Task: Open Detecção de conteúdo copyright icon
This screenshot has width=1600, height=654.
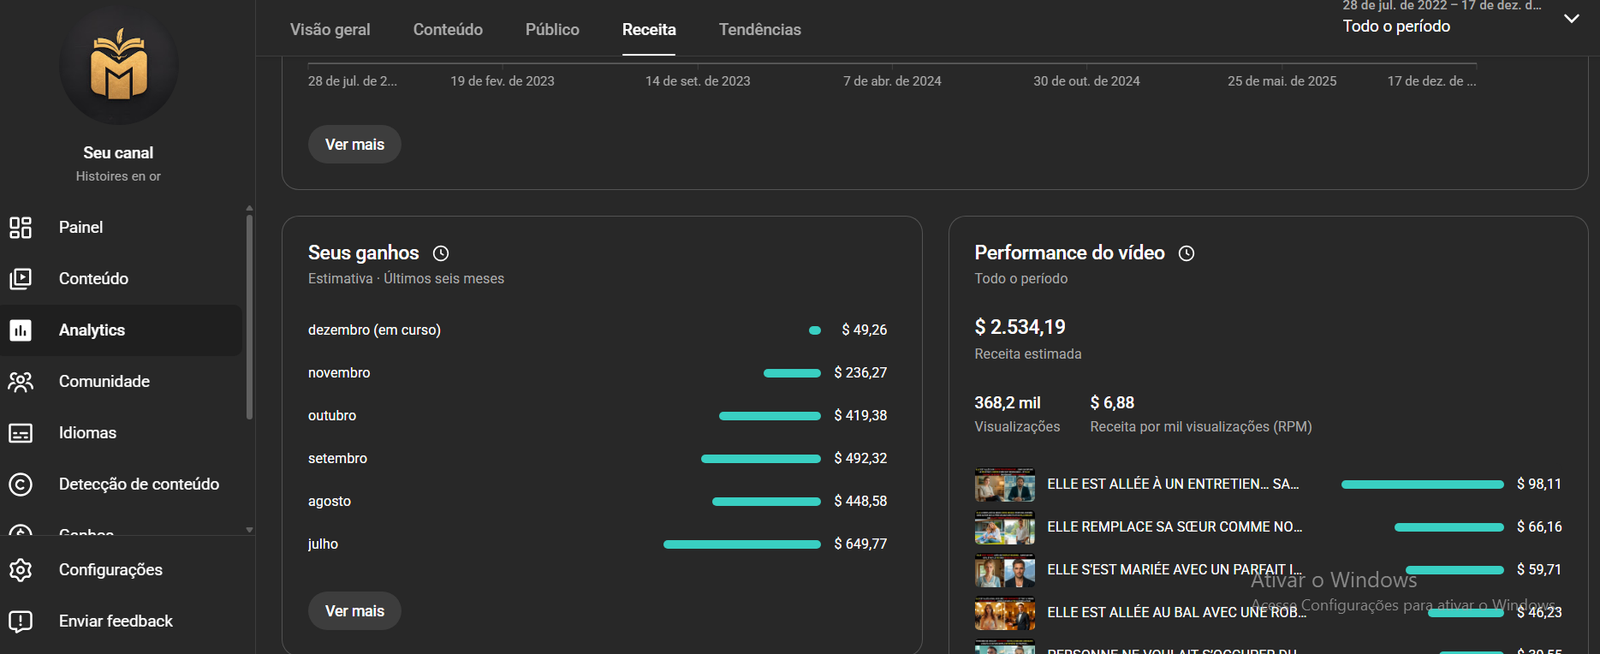Action: click(x=20, y=484)
